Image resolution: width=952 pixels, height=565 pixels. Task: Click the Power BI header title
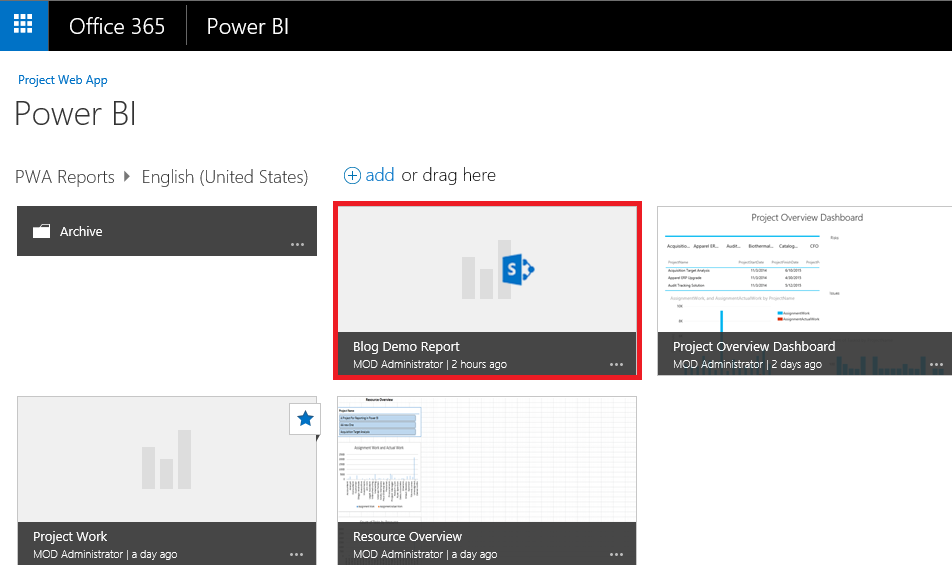click(248, 26)
